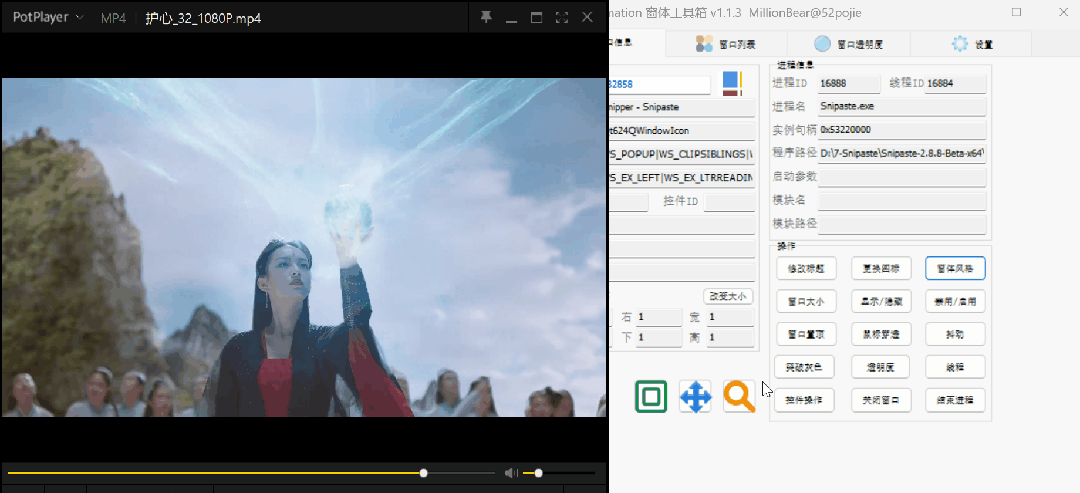
Task: Click the 修改标题 button
Action: pos(806,269)
